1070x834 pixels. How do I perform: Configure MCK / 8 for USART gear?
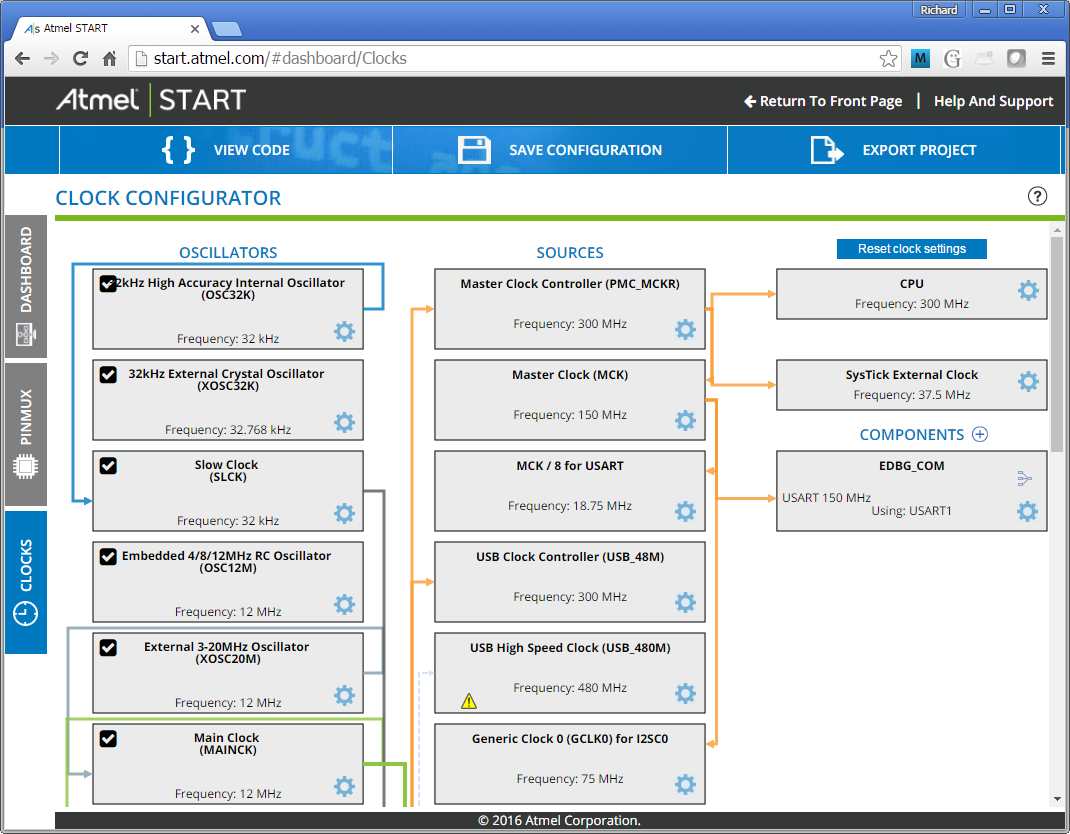click(685, 511)
